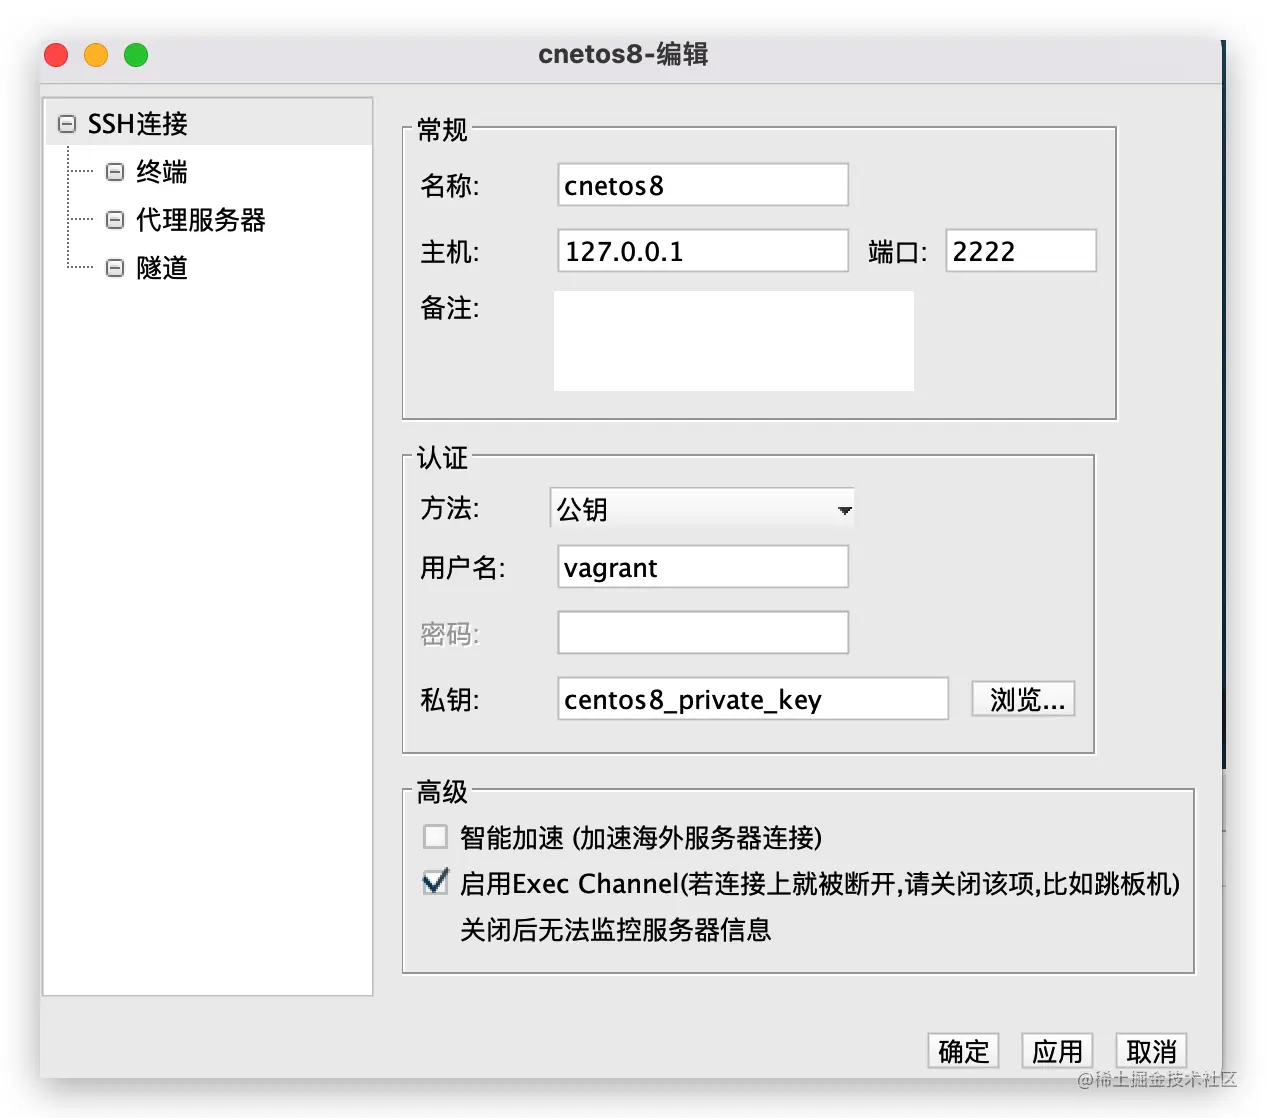Click the 端口 field showing 2222

tap(1021, 251)
